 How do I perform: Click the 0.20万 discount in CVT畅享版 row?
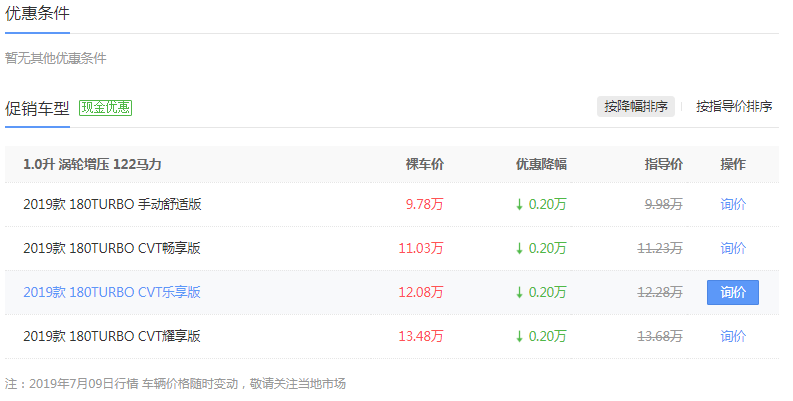[x=541, y=248]
